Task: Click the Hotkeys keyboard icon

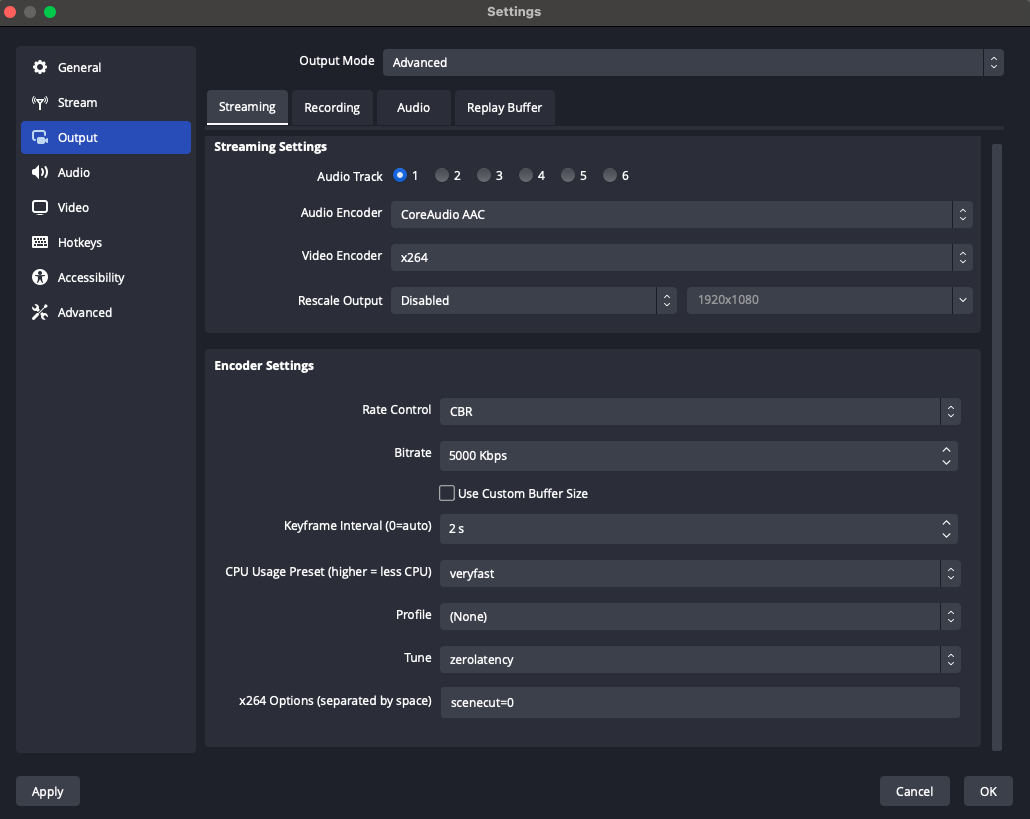Action: 40,243
